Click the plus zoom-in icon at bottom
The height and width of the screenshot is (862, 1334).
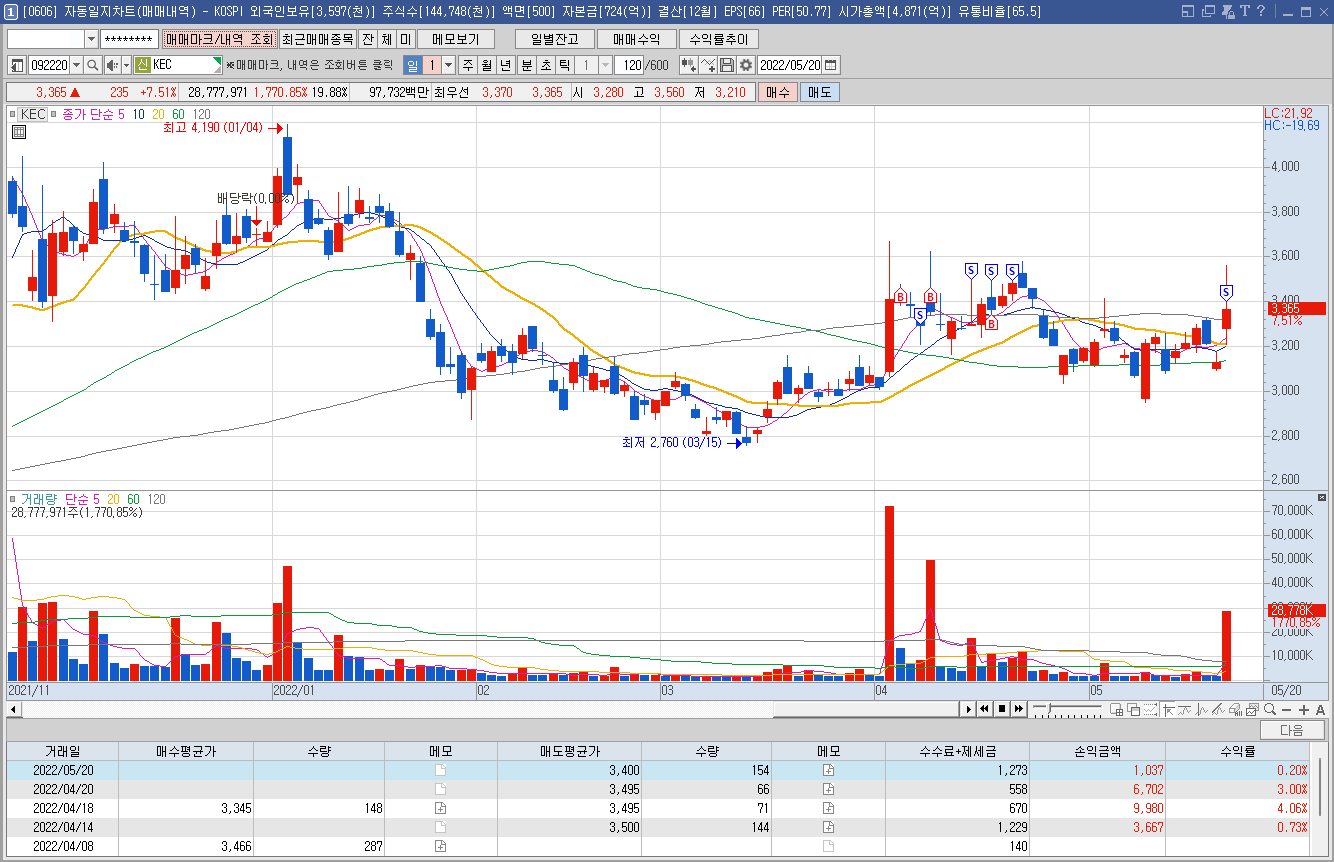click(1304, 709)
